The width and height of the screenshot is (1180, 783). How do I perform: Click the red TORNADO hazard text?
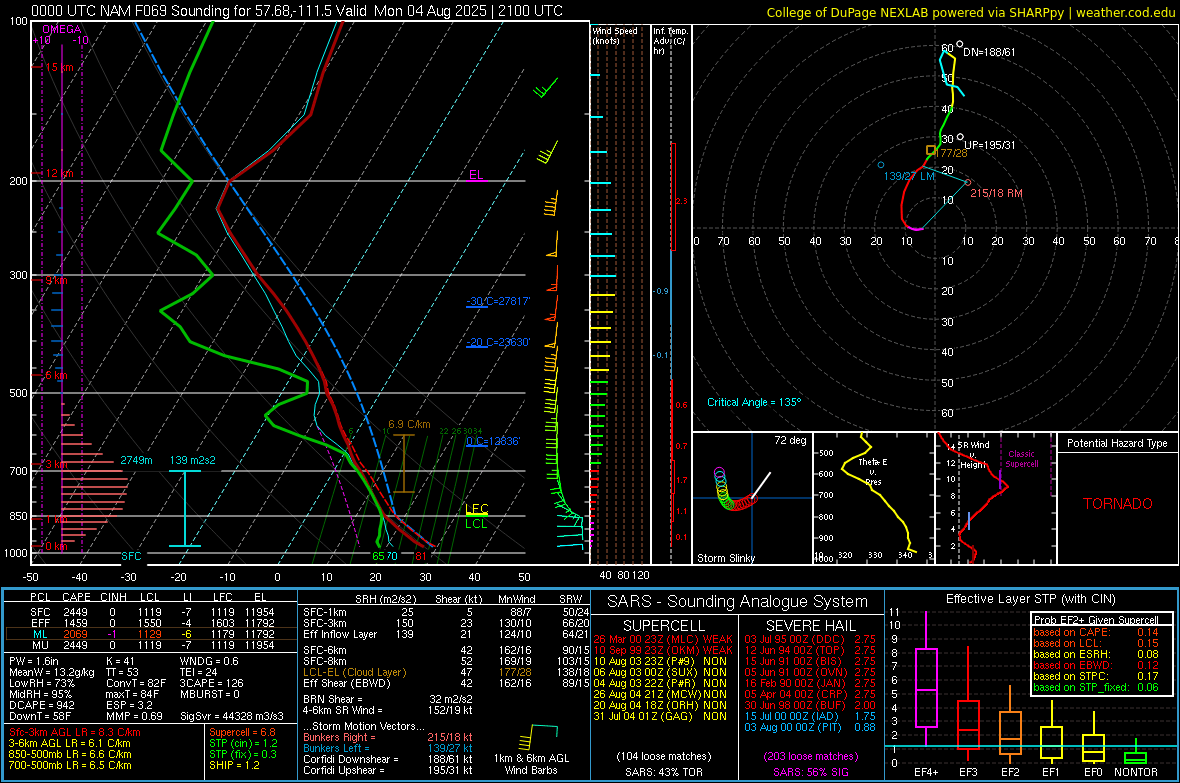[1118, 504]
